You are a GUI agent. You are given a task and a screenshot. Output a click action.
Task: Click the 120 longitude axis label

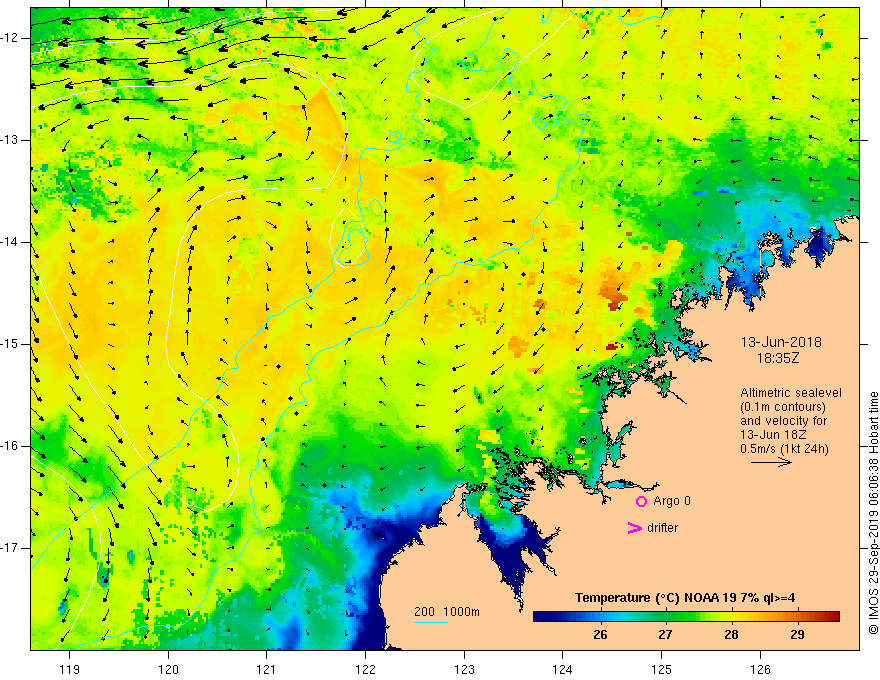[168, 669]
